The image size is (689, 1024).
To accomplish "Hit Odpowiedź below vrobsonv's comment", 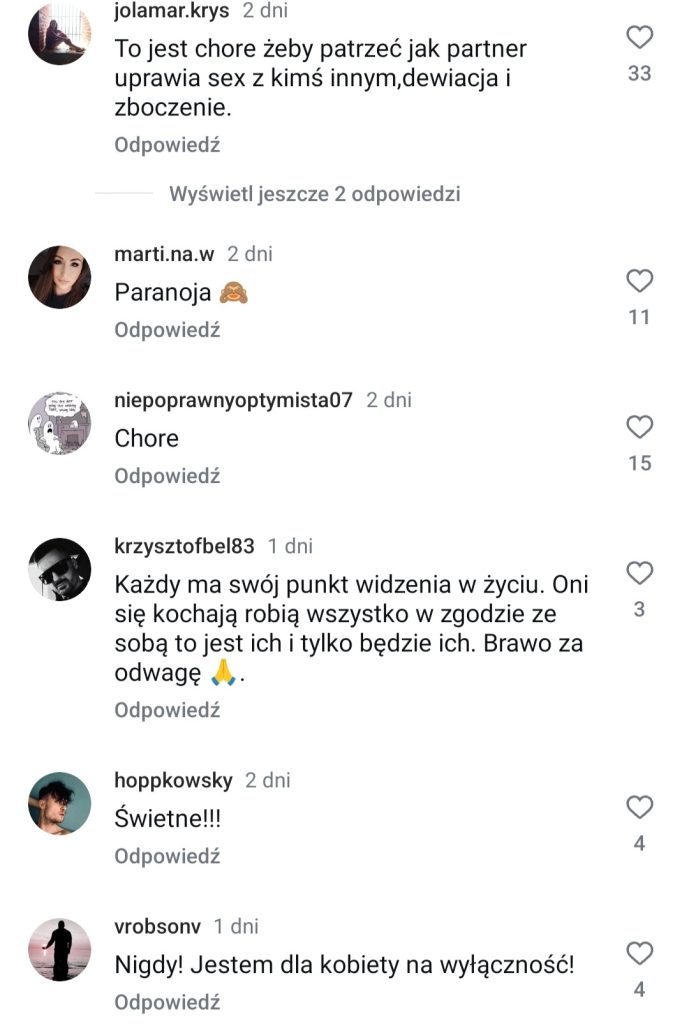I will point(167,1002).
